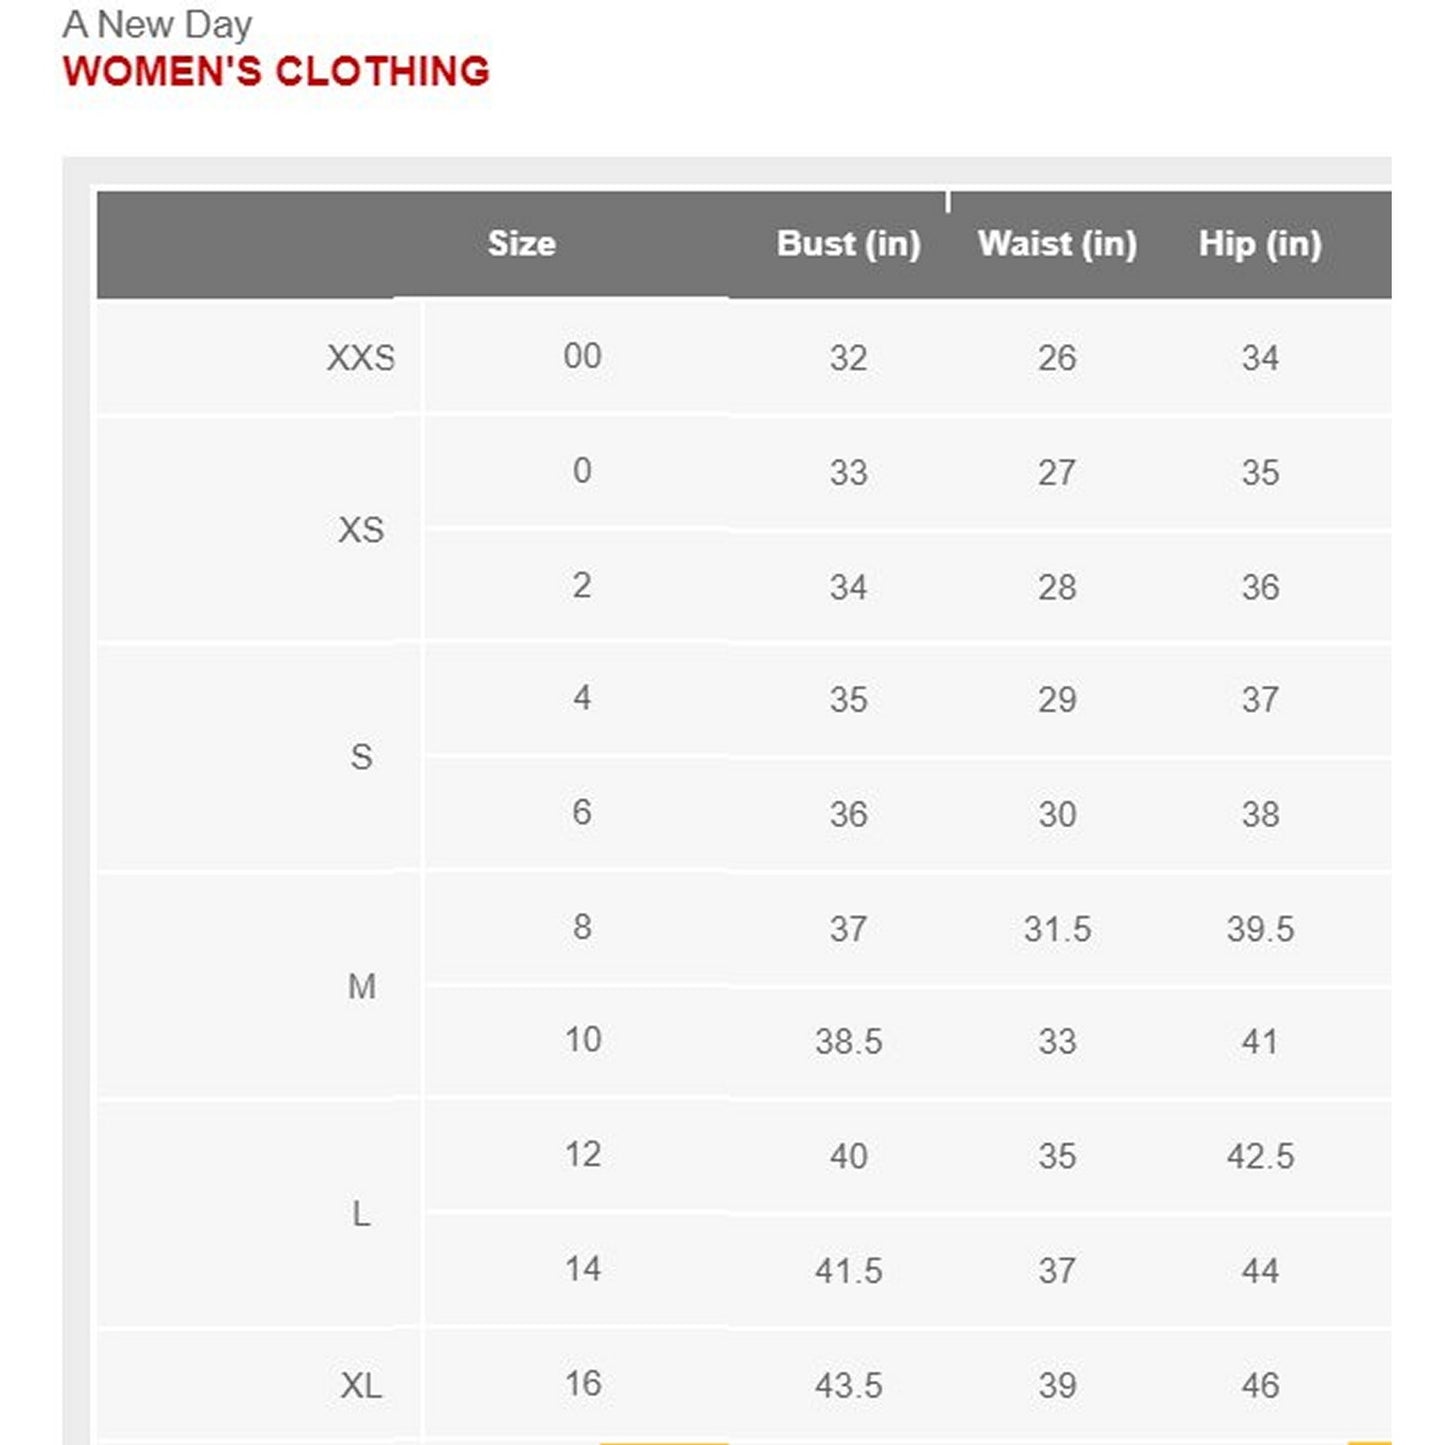Image resolution: width=1445 pixels, height=1445 pixels.
Task: Click the Size column header
Action: coord(521,244)
